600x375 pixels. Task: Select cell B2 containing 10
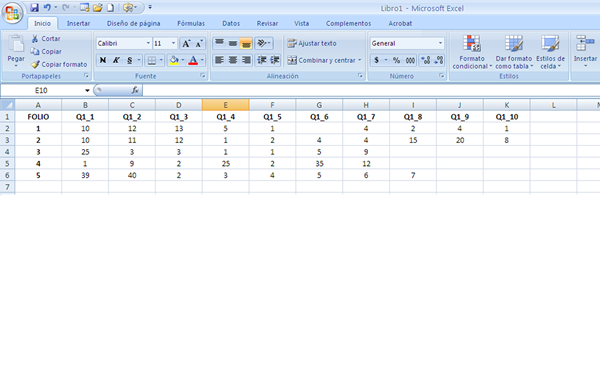pos(85,129)
